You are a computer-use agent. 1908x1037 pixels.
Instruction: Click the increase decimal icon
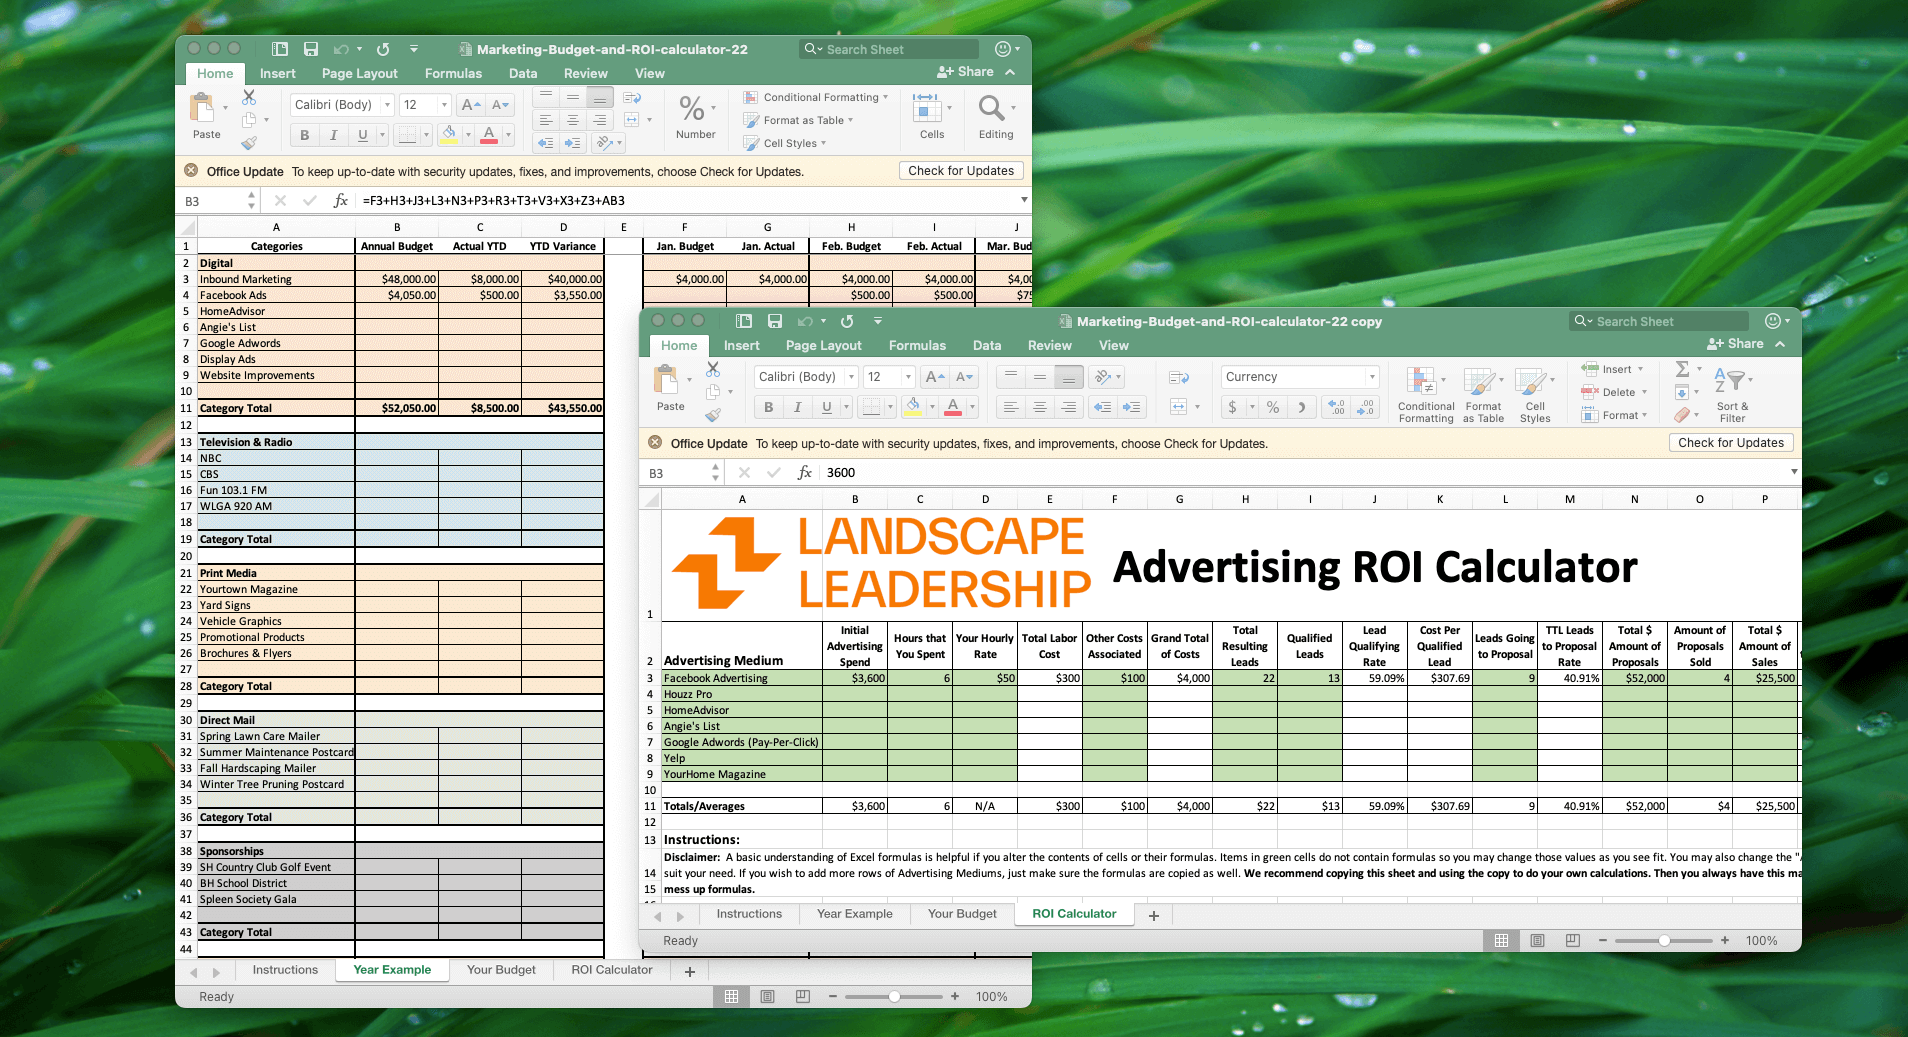[1337, 407]
